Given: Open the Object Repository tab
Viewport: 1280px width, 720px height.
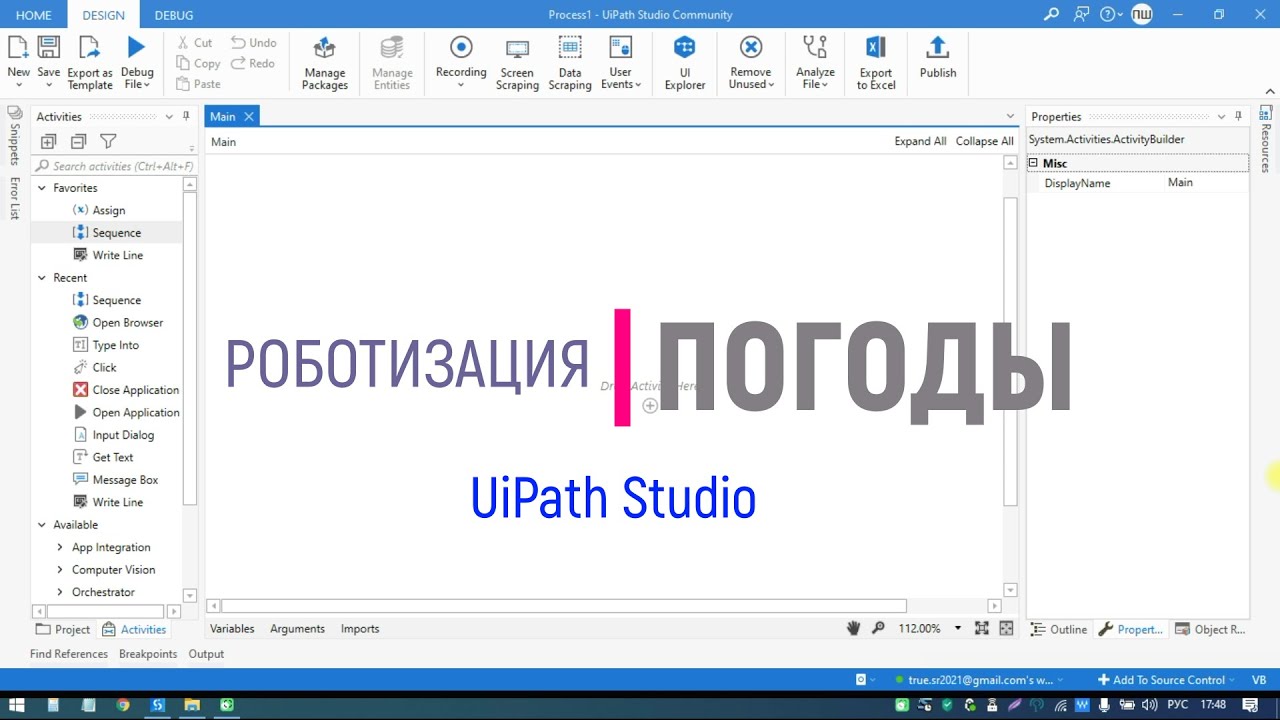Looking at the screenshot, I should 1210,629.
